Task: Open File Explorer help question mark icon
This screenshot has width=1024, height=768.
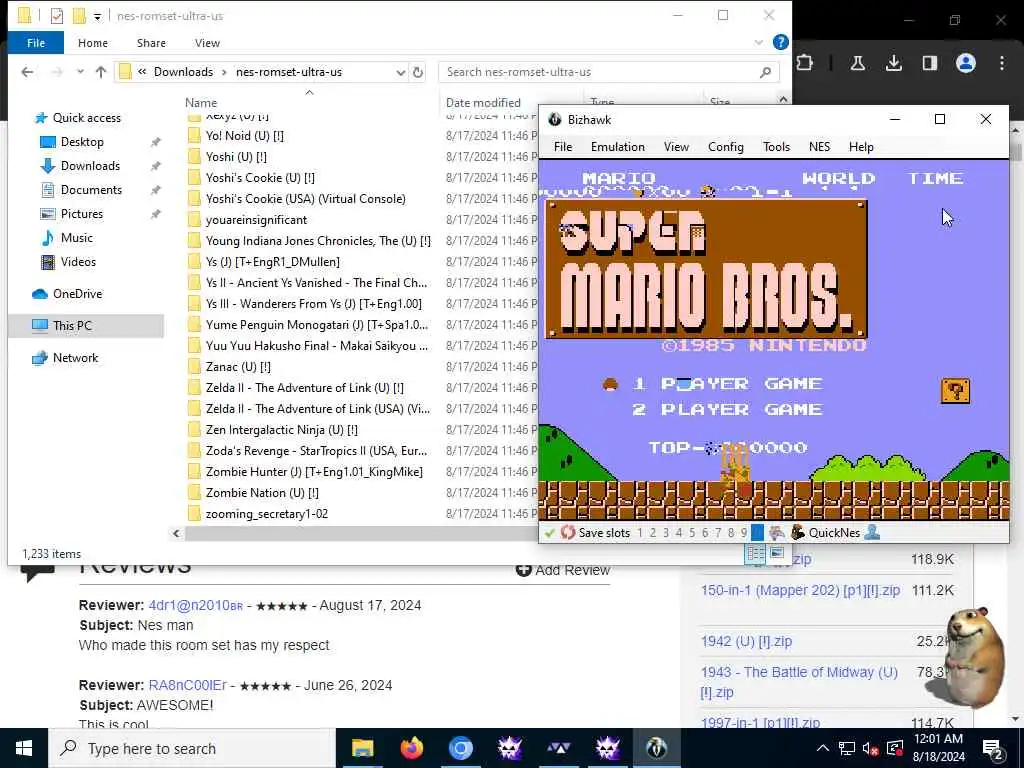Action: pyautogui.click(x=780, y=42)
